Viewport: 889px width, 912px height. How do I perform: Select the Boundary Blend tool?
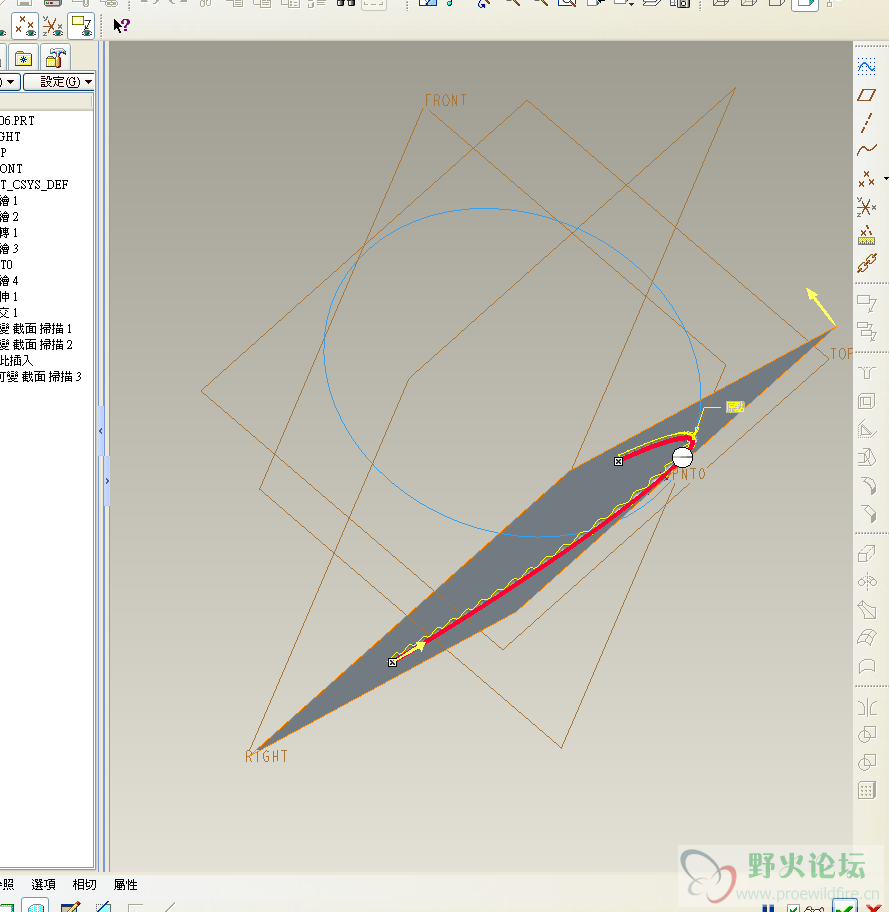[x=866, y=637]
